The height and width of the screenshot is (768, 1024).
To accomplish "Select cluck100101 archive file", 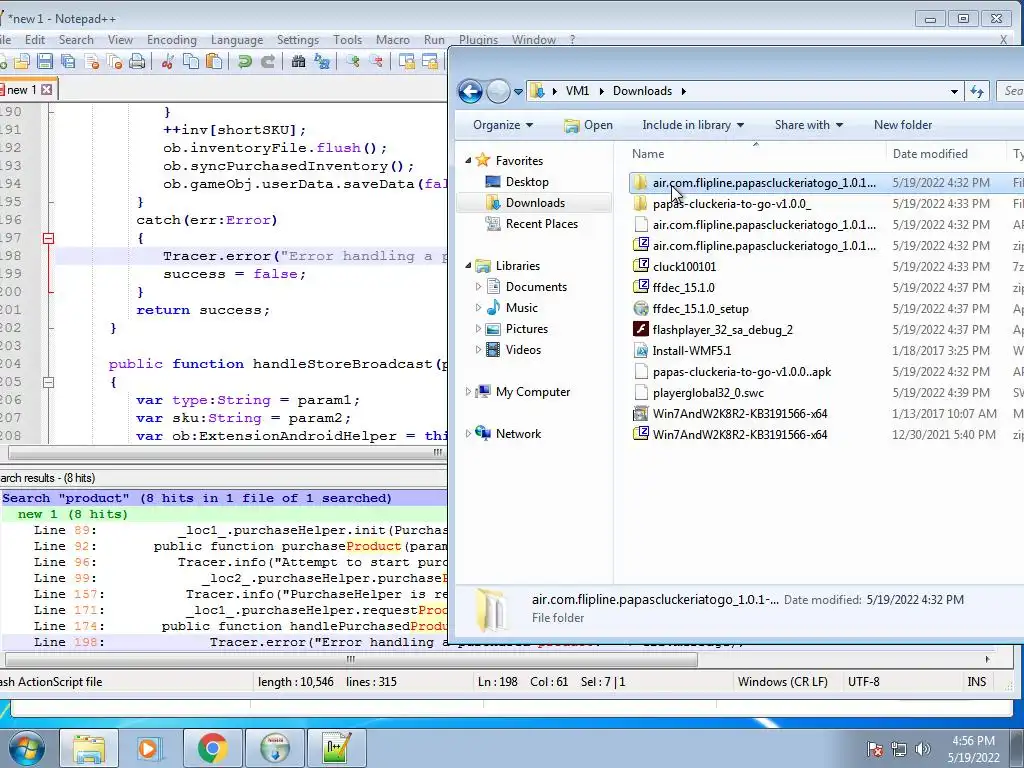I will point(684,266).
